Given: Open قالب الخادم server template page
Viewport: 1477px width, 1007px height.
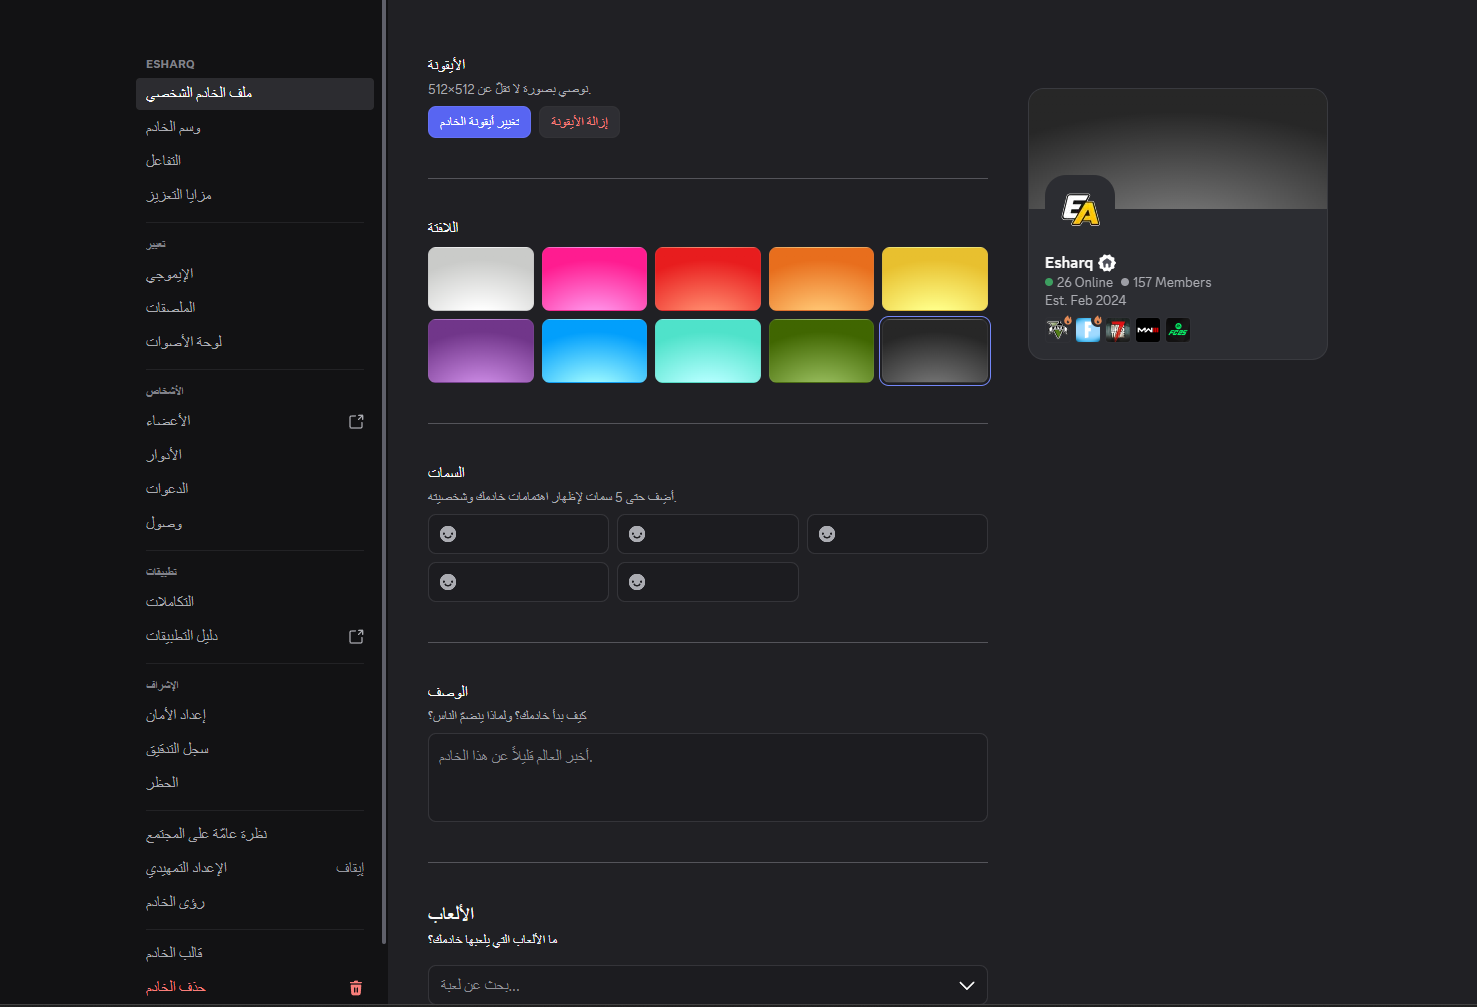Looking at the screenshot, I should click(255, 954).
